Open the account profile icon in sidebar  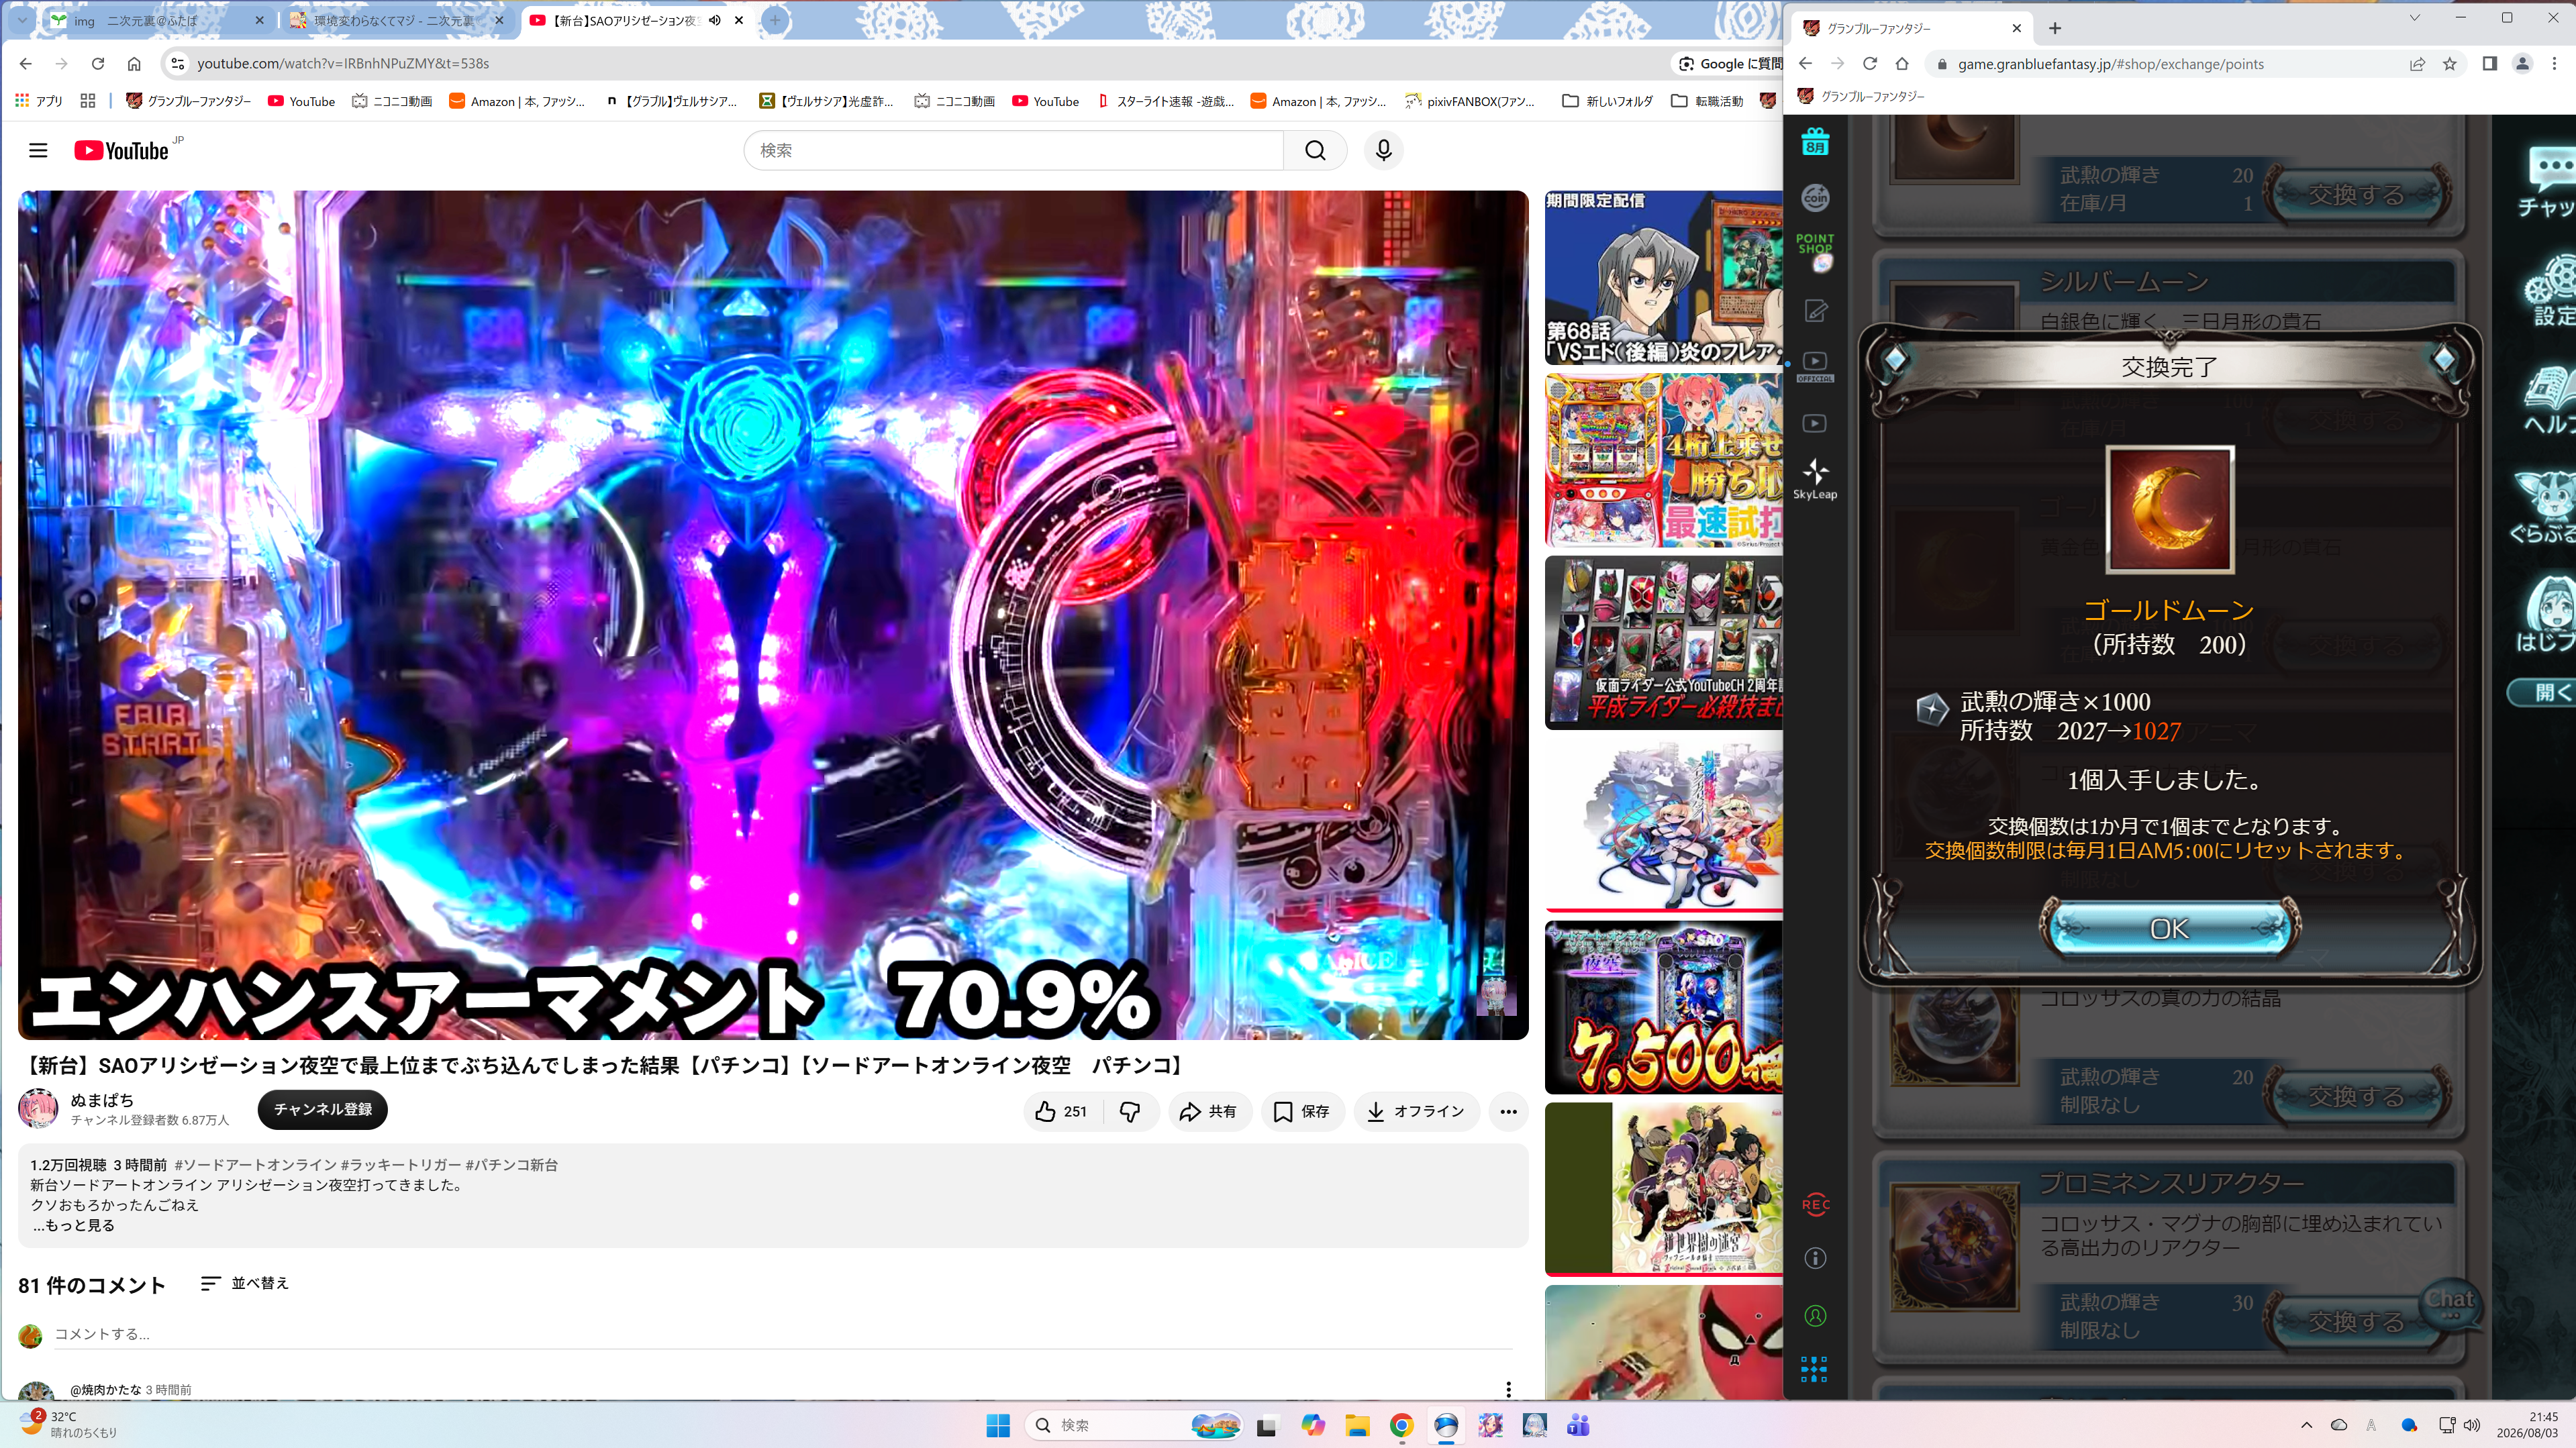(1815, 1315)
